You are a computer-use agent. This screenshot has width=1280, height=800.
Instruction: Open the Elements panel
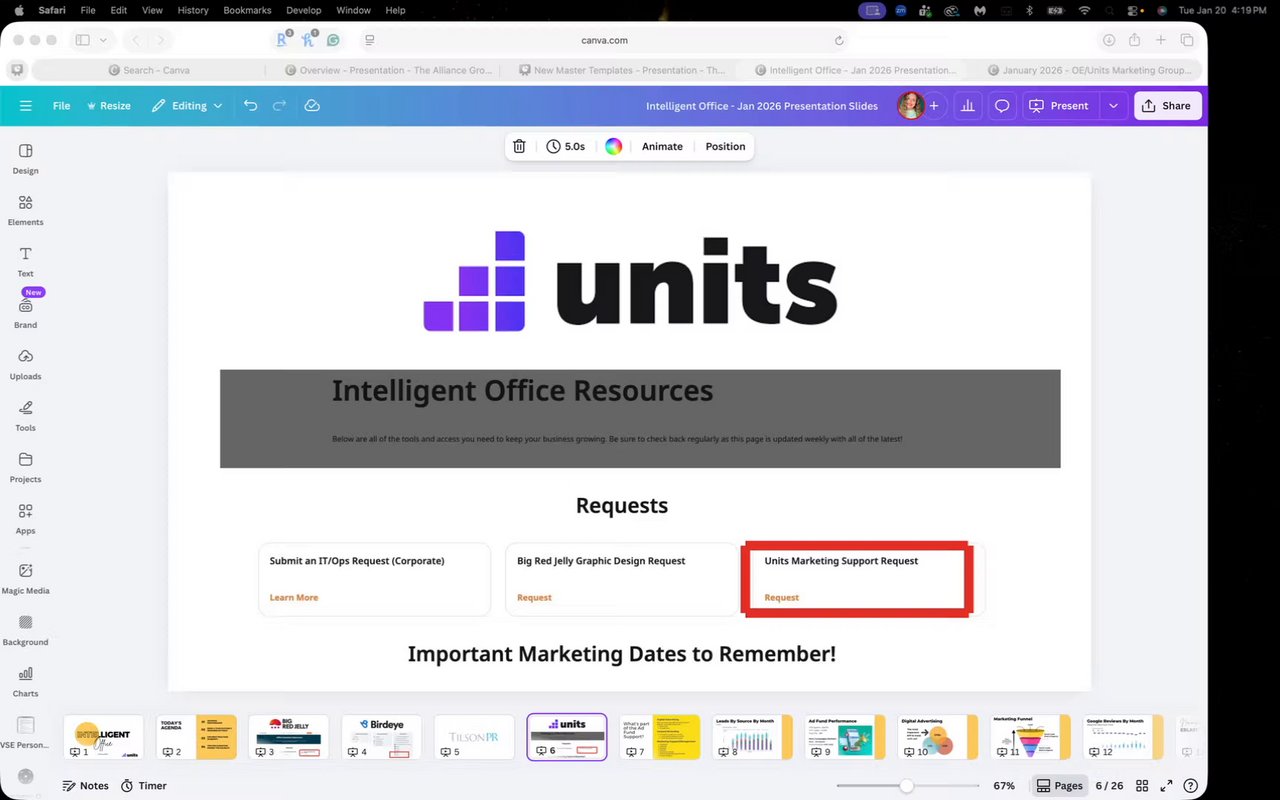pos(25,210)
